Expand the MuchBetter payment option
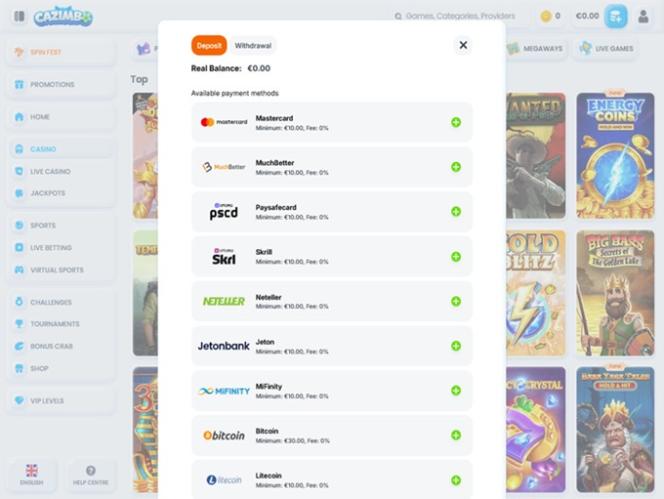Viewport: 664px width, 499px height. click(456, 167)
